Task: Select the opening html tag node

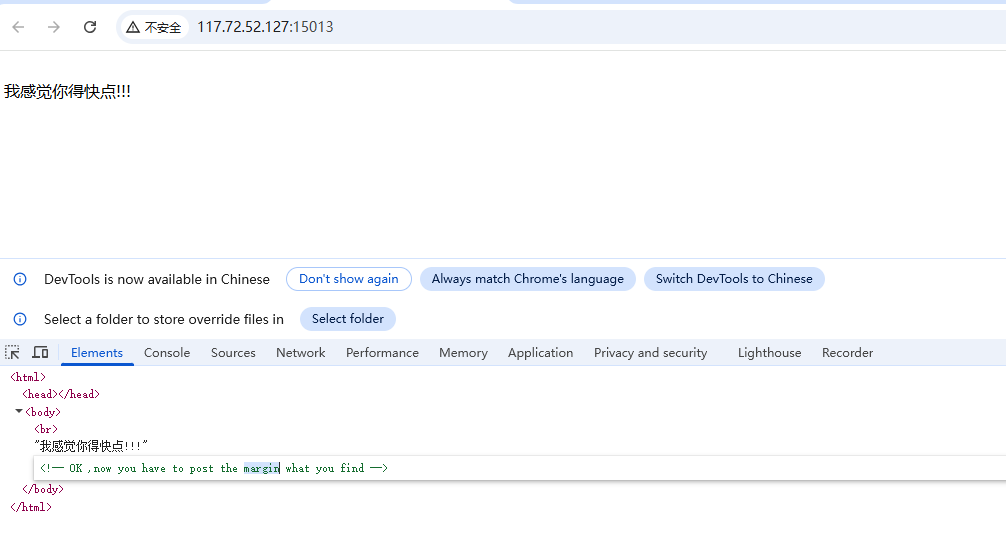Action: [28, 377]
